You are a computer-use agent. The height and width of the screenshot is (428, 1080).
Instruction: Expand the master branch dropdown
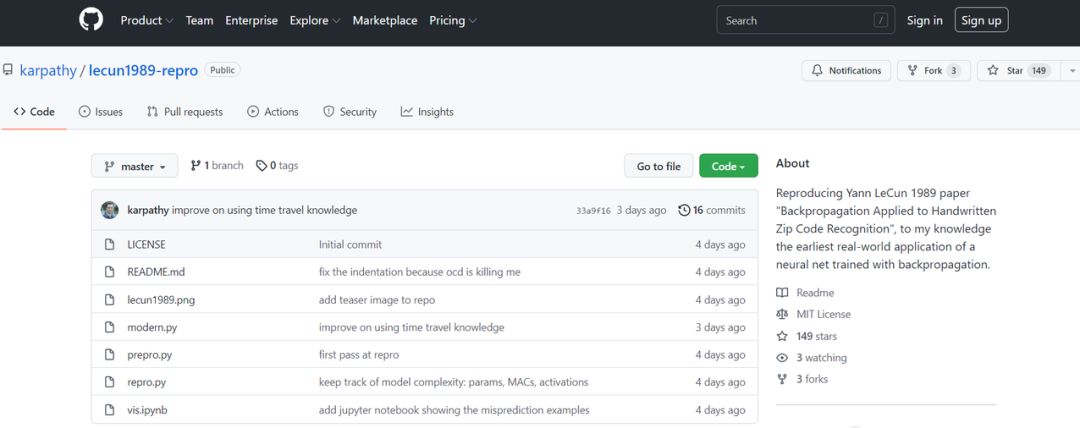(134, 166)
